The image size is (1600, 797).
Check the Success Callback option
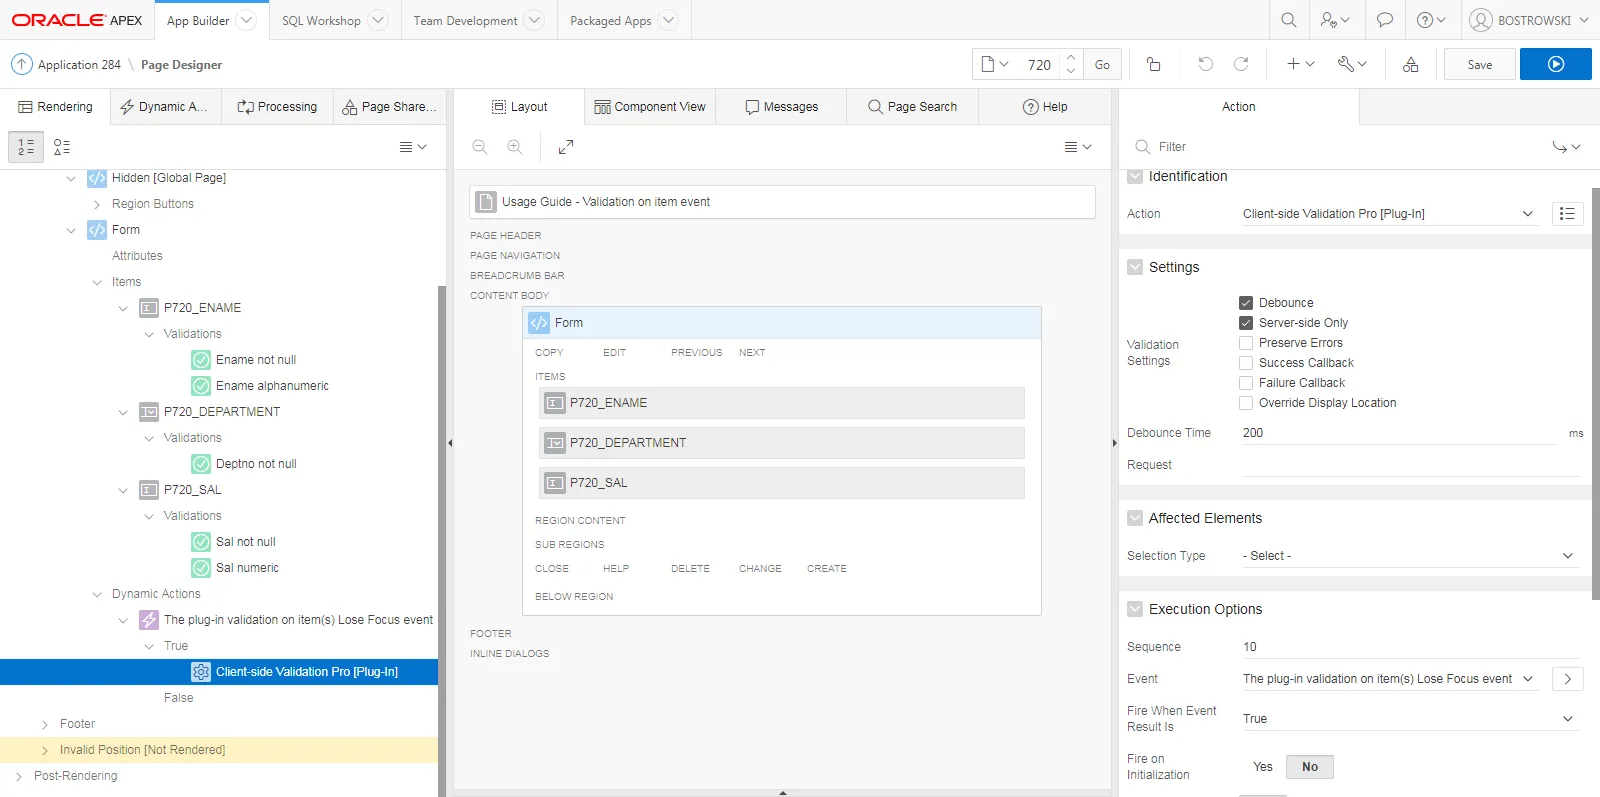1246,363
